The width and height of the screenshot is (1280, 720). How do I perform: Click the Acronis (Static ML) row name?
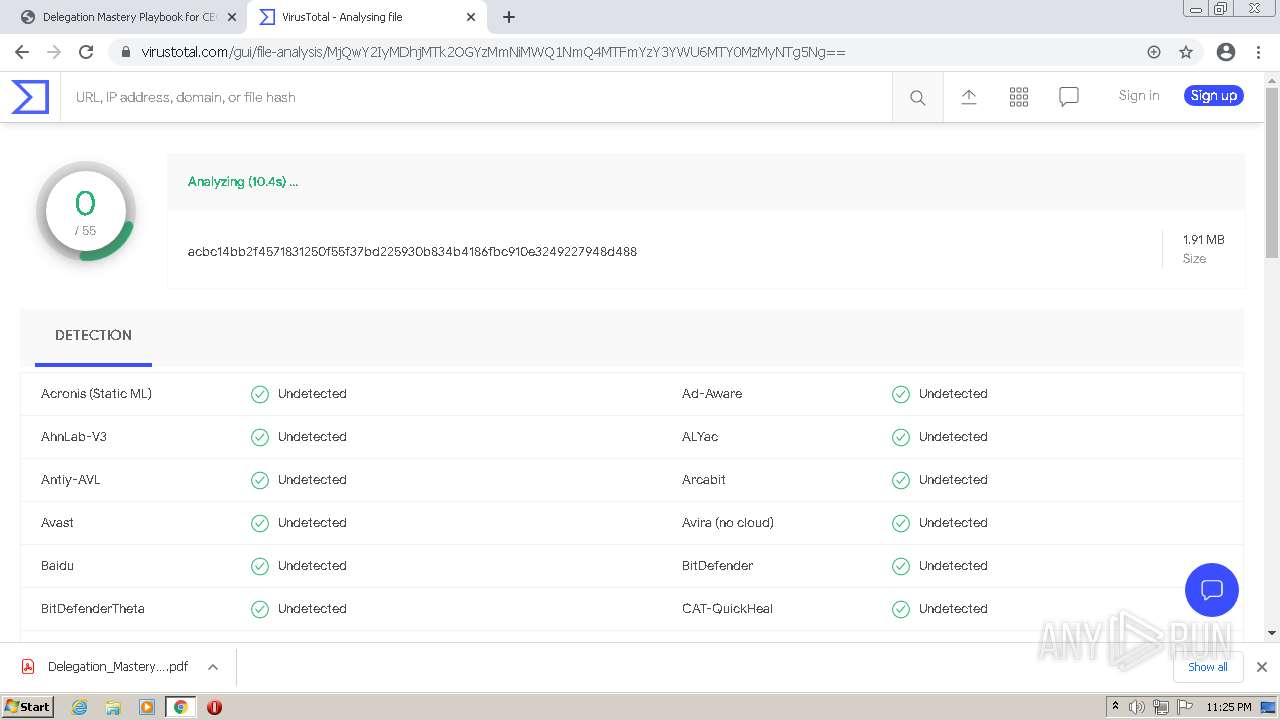[96, 394]
